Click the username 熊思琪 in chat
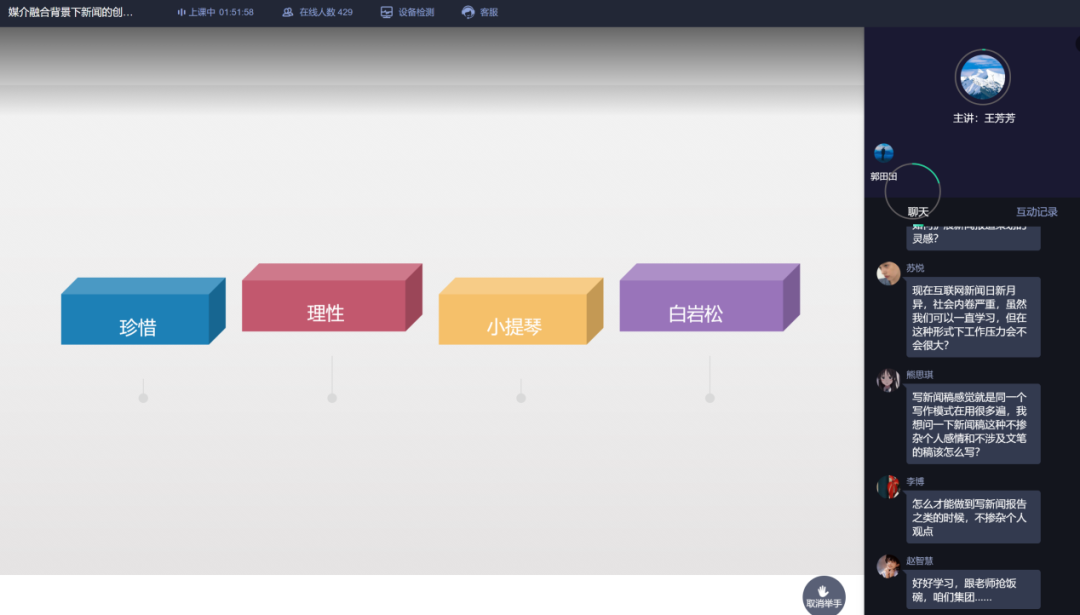The width and height of the screenshot is (1080, 615). 920,375
